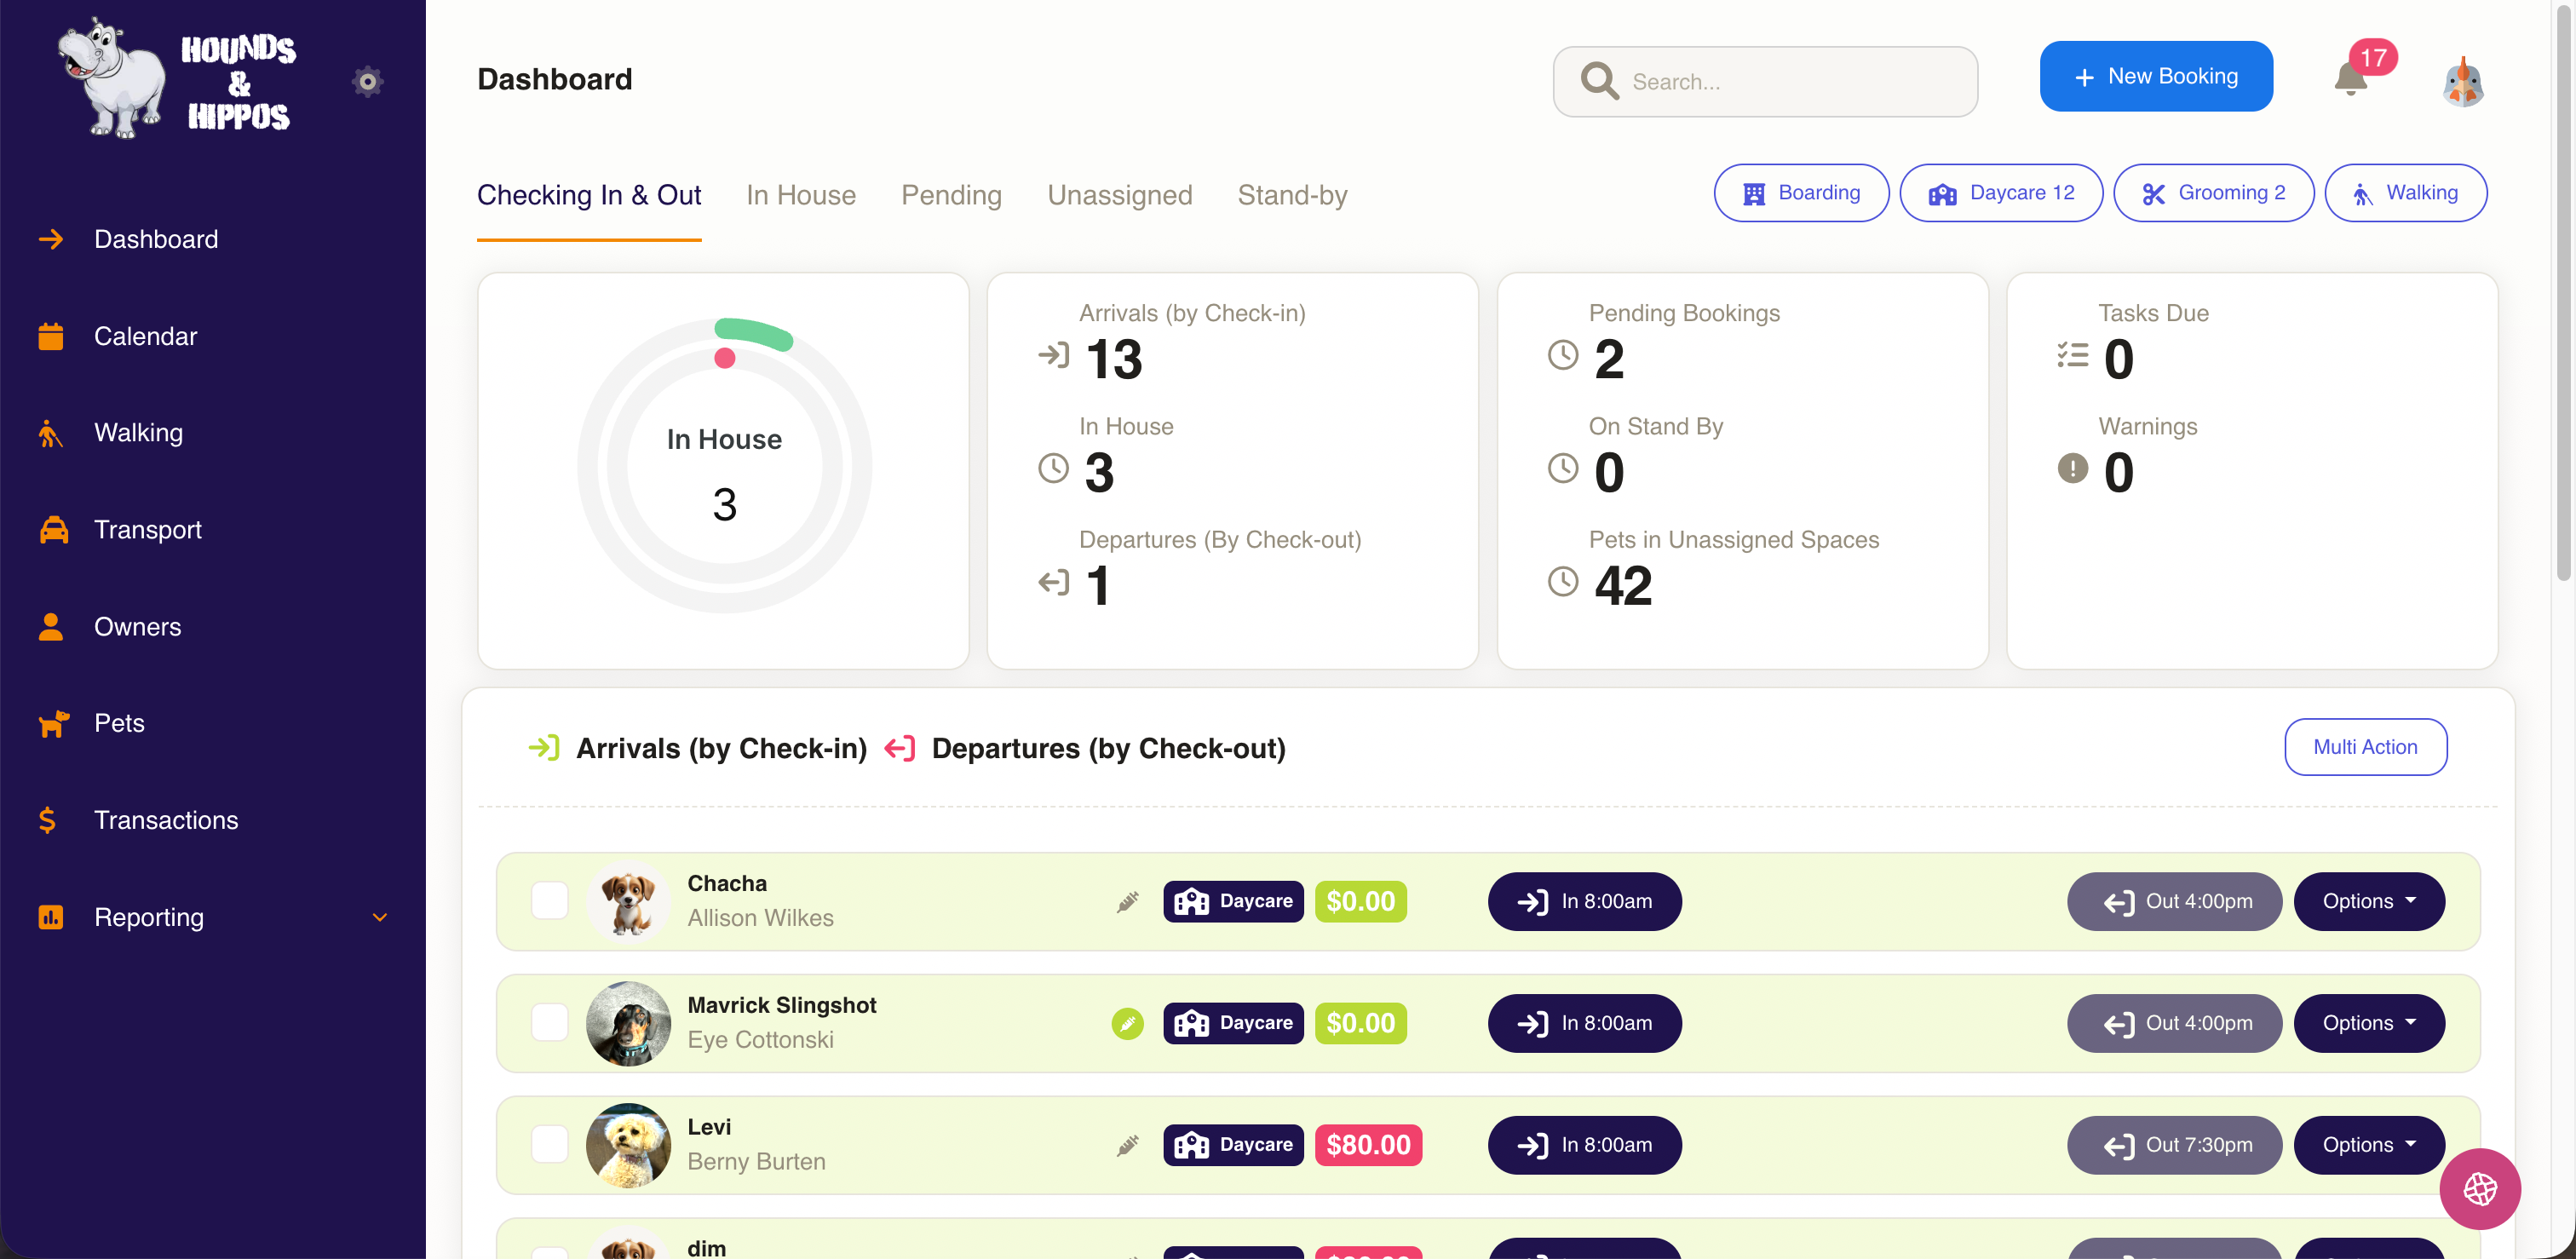Open the Options dropdown for Chacha
The width and height of the screenshot is (2576, 1259).
(x=2368, y=901)
